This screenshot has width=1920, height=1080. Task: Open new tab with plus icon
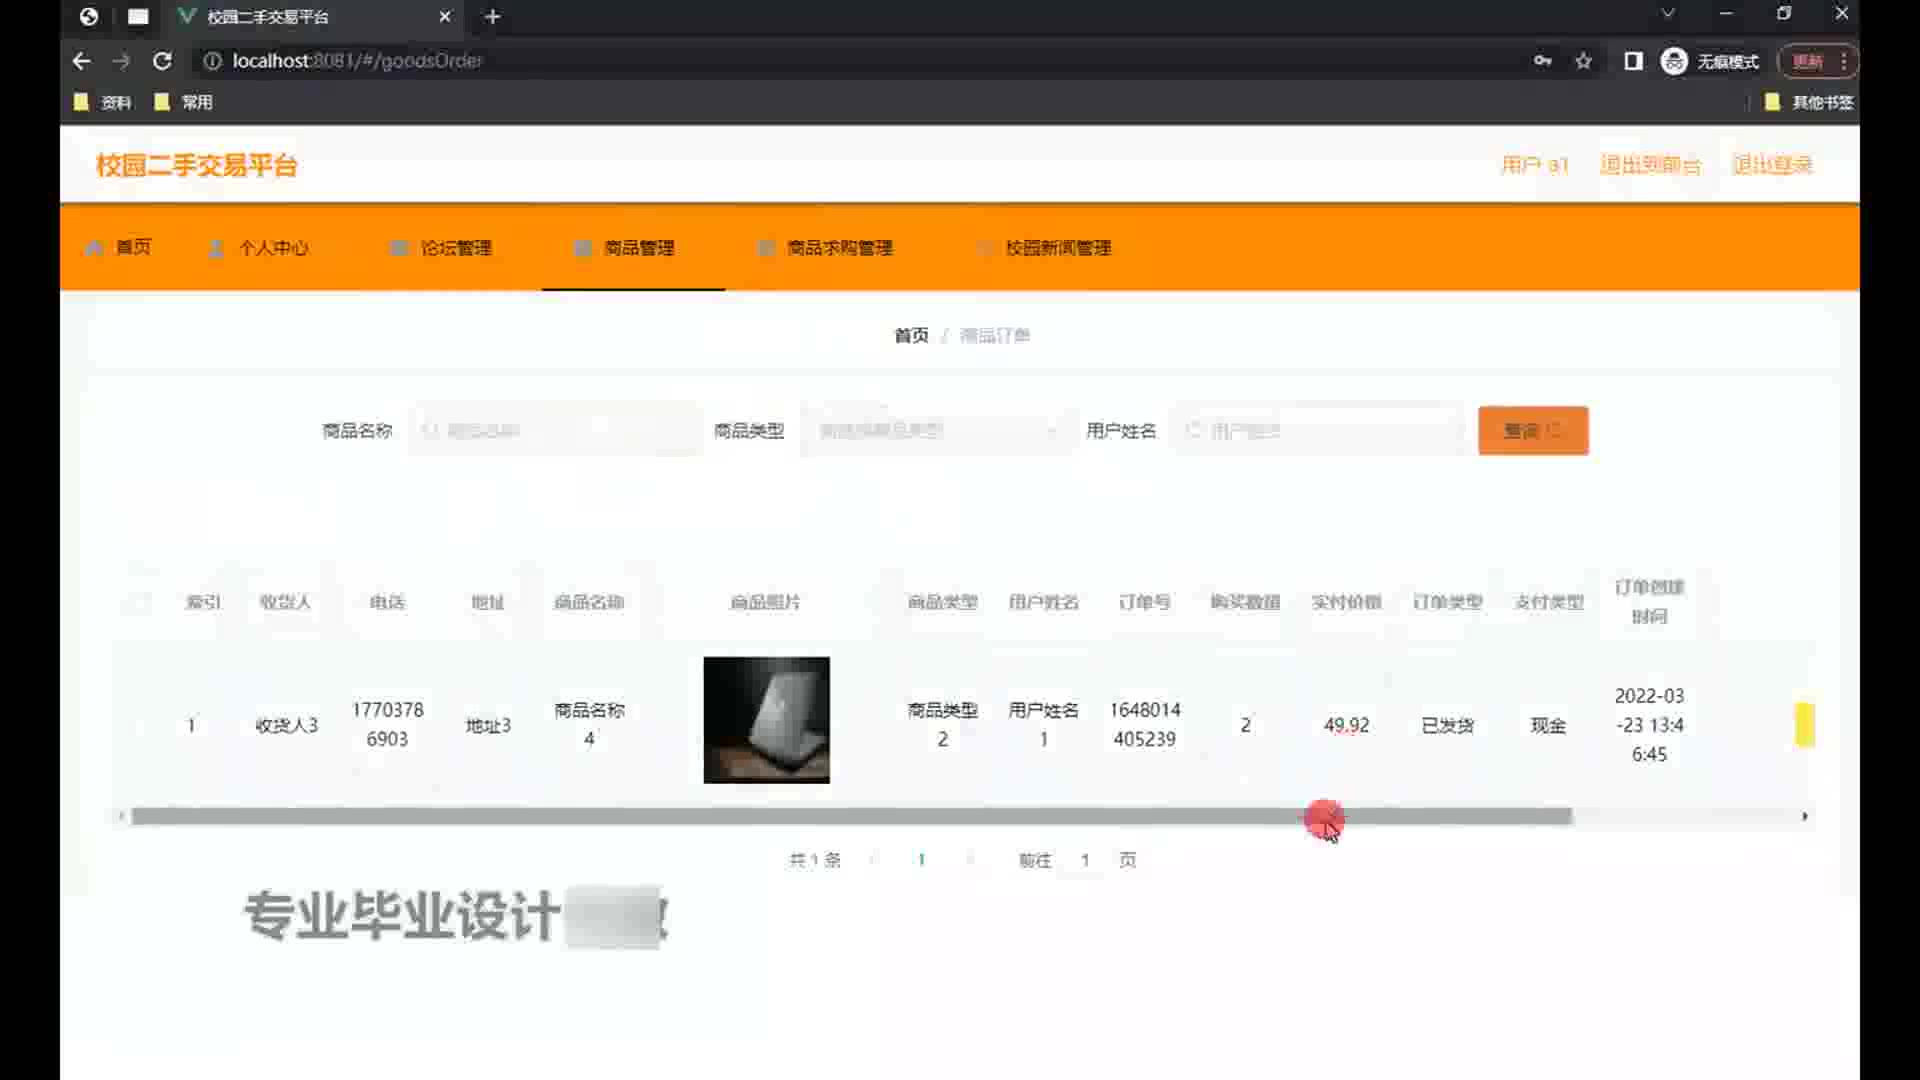pyautogui.click(x=492, y=17)
